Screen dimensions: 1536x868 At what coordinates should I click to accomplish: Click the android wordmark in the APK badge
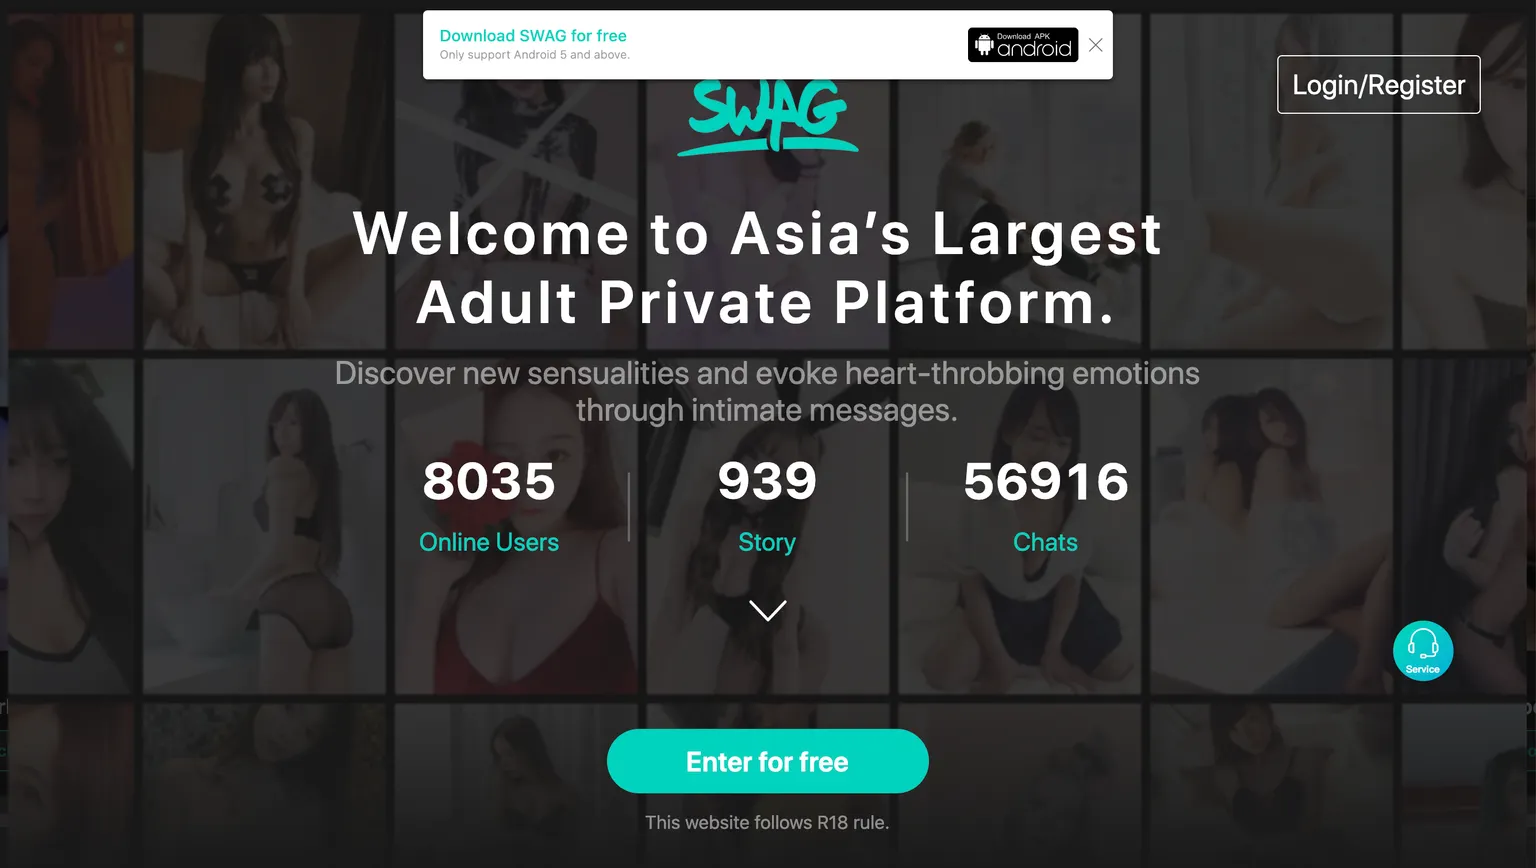[x=1035, y=49]
